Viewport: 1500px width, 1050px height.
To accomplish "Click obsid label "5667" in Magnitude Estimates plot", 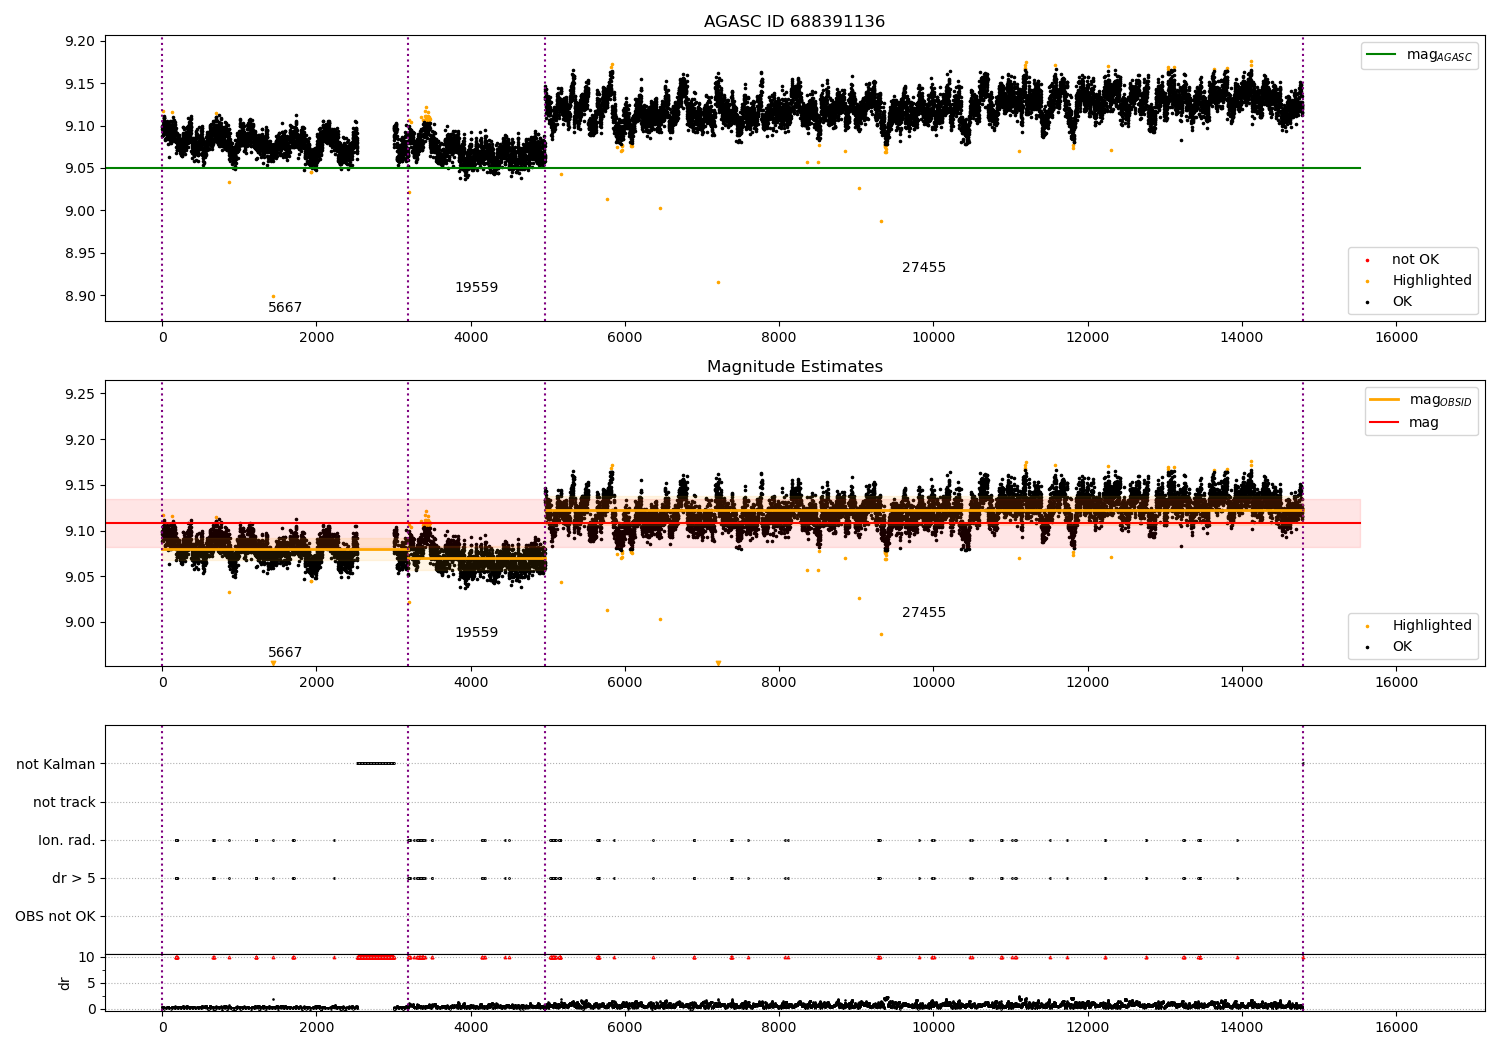I will pos(285,653).
